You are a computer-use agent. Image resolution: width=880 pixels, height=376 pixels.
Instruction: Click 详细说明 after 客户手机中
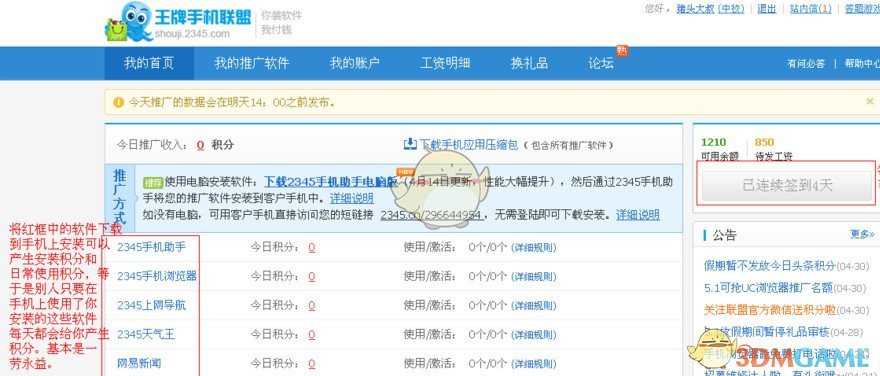(x=352, y=199)
